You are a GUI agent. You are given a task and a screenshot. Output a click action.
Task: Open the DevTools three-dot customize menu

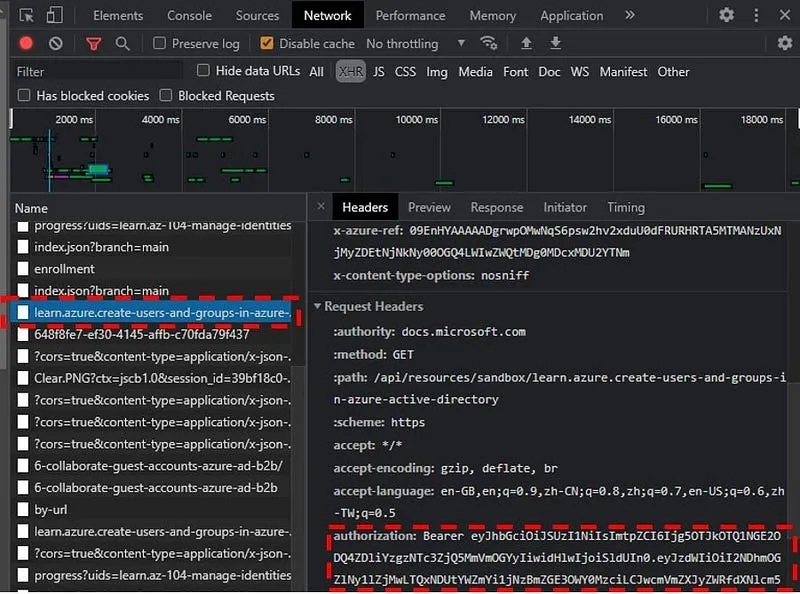click(x=756, y=15)
